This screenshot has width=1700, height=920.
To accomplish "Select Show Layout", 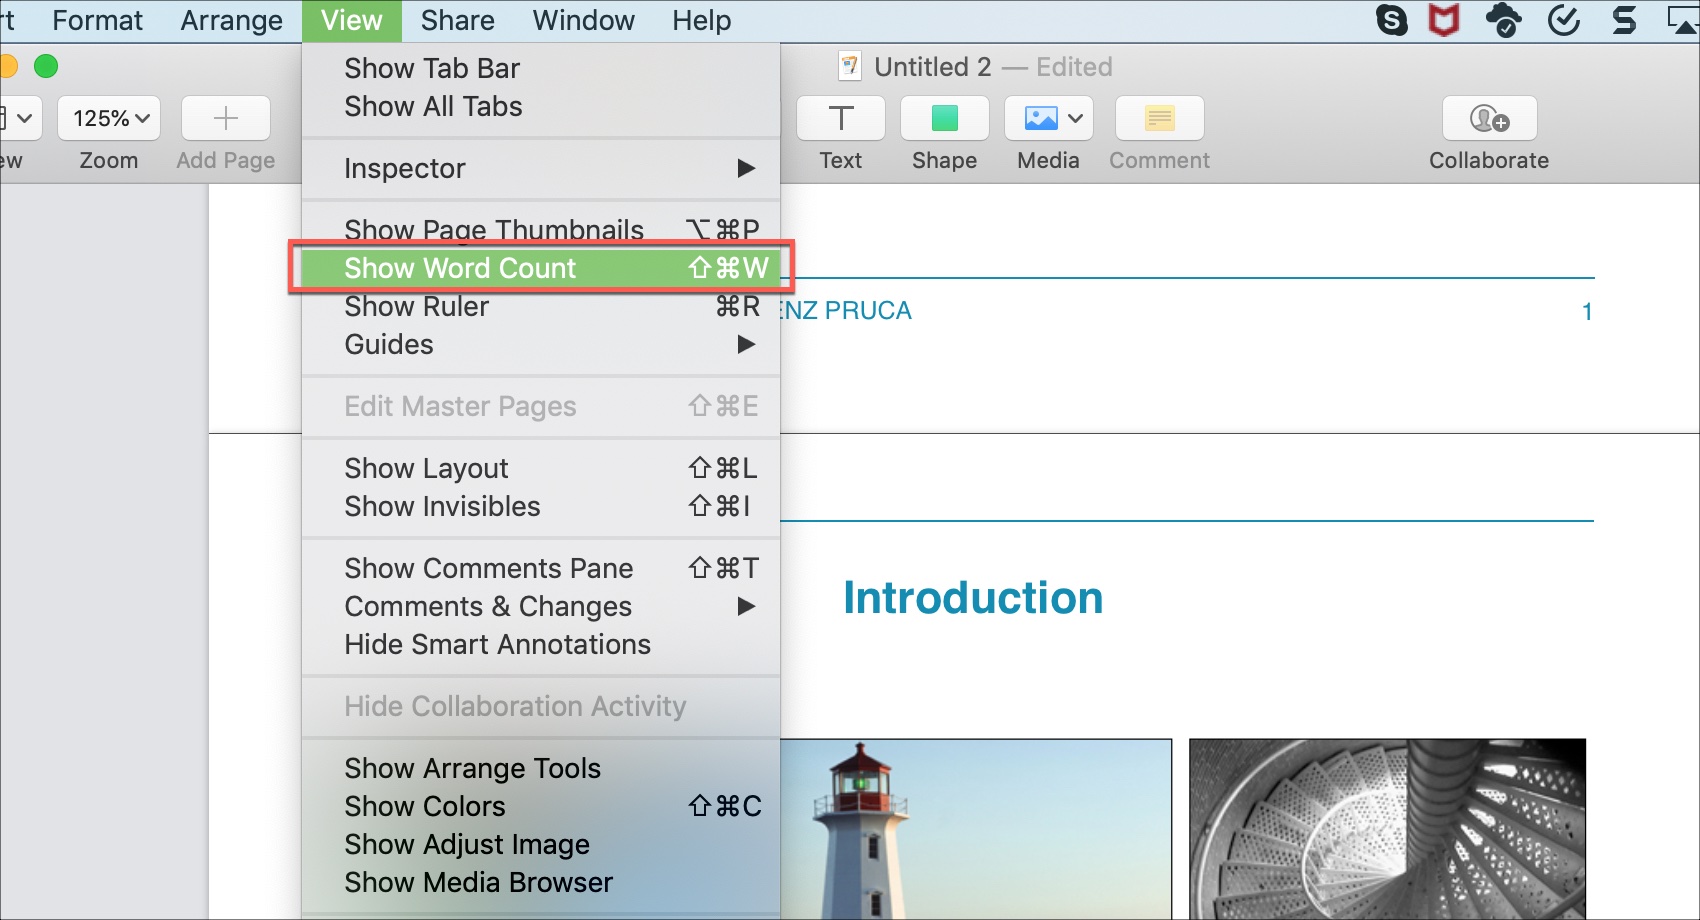I will [x=541, y=468].
